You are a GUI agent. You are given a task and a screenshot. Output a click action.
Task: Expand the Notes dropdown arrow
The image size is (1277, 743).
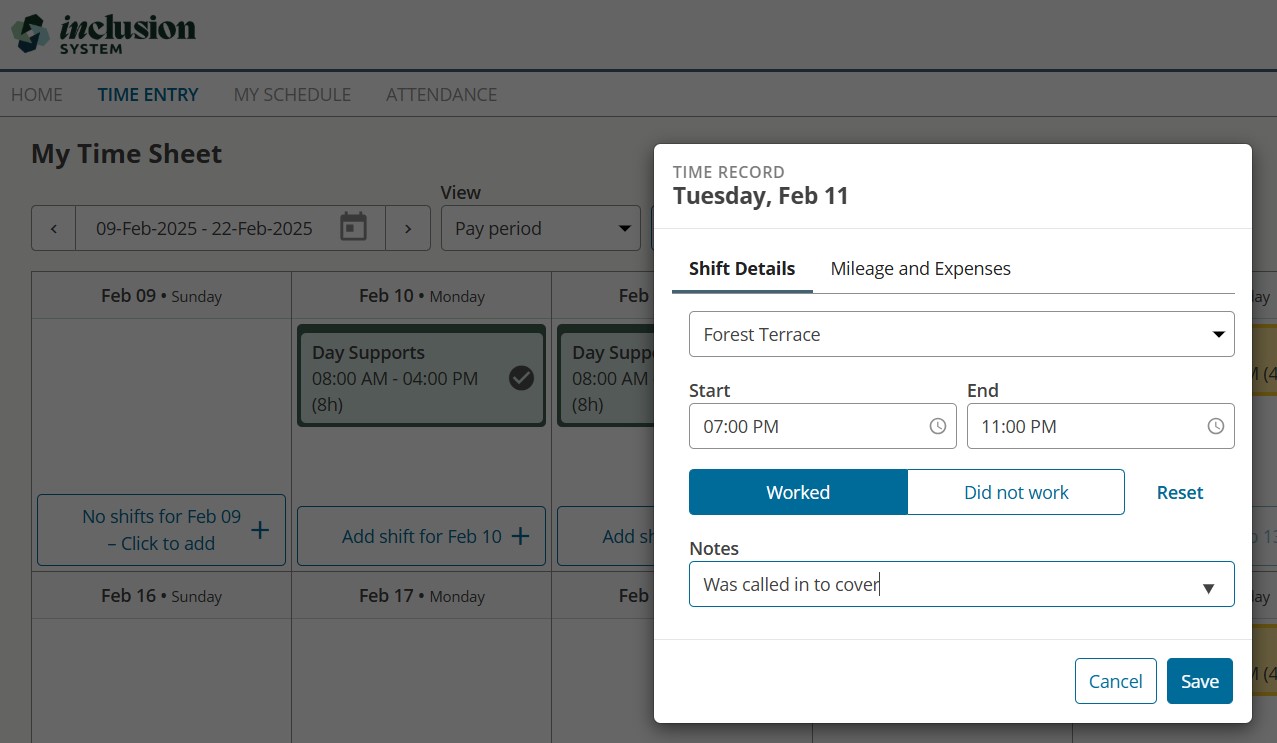1208,588
